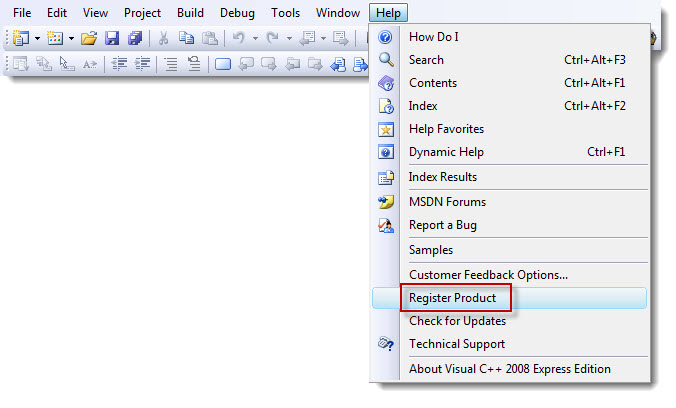This screenshot has width=676, height=408.
Task: Click the Display Object Member List icon
Action: tap(20, 64)
